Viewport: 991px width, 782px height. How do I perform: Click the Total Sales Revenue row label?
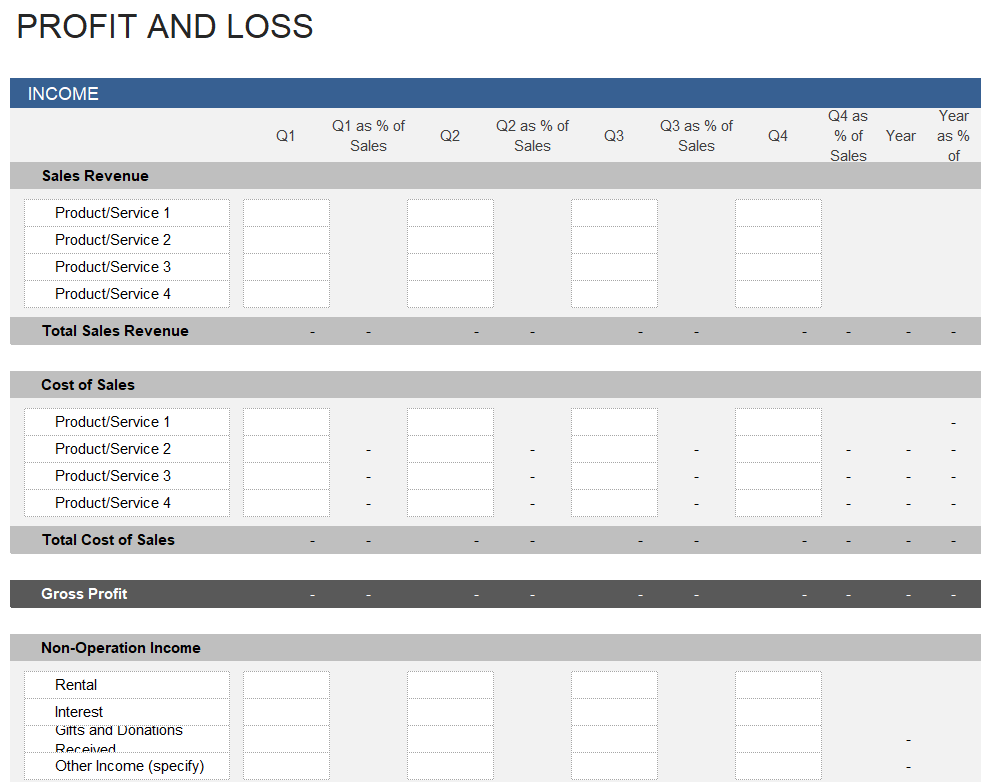click(115, 331)
